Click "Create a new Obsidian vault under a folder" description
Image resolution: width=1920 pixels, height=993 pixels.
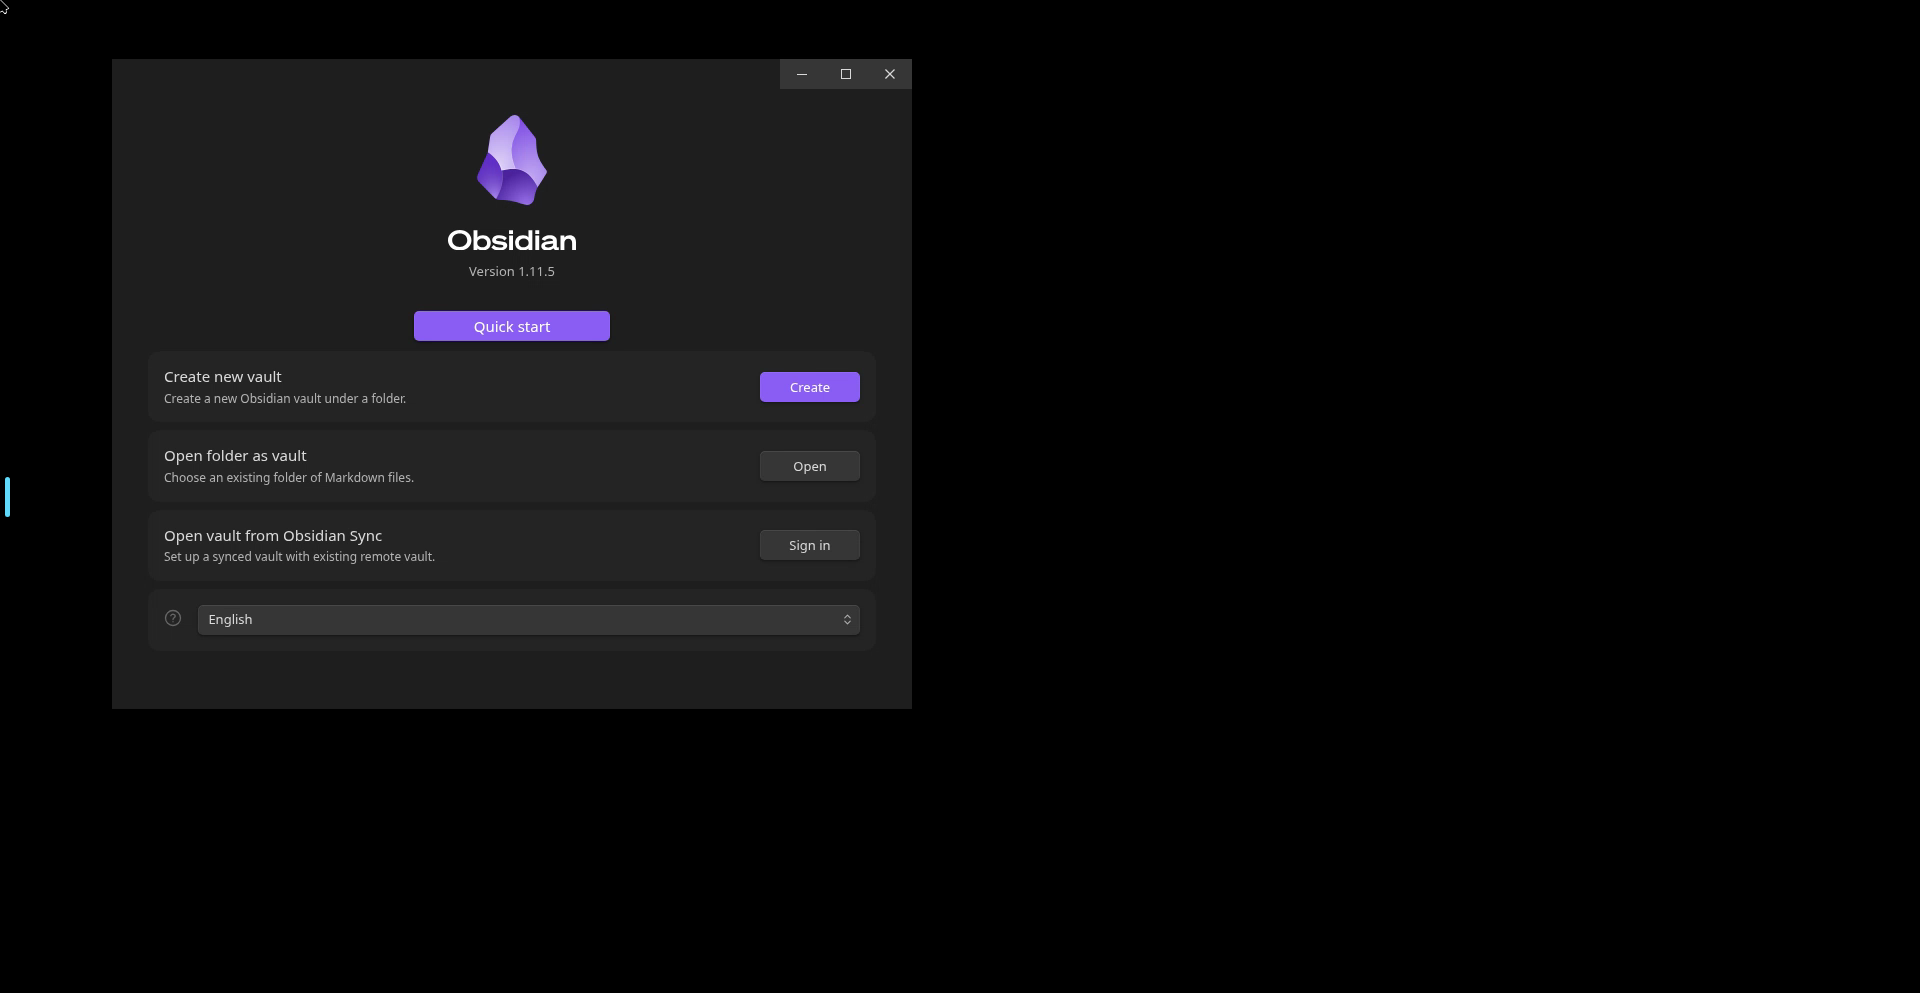[285, 398]
